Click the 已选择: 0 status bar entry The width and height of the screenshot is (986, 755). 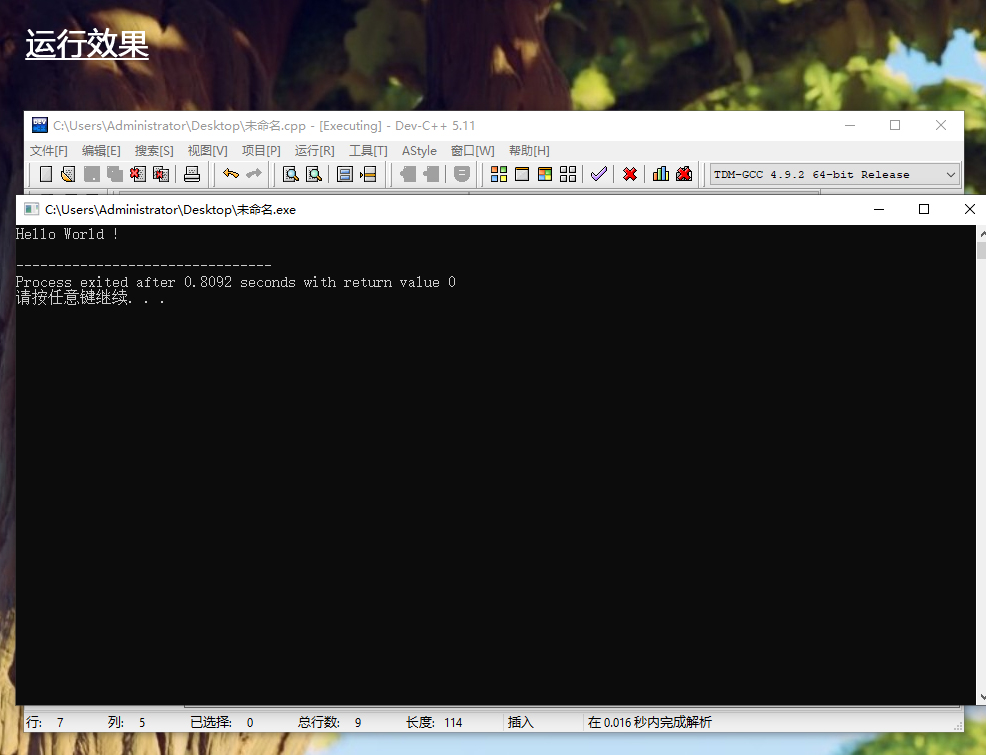click(221, 722)
